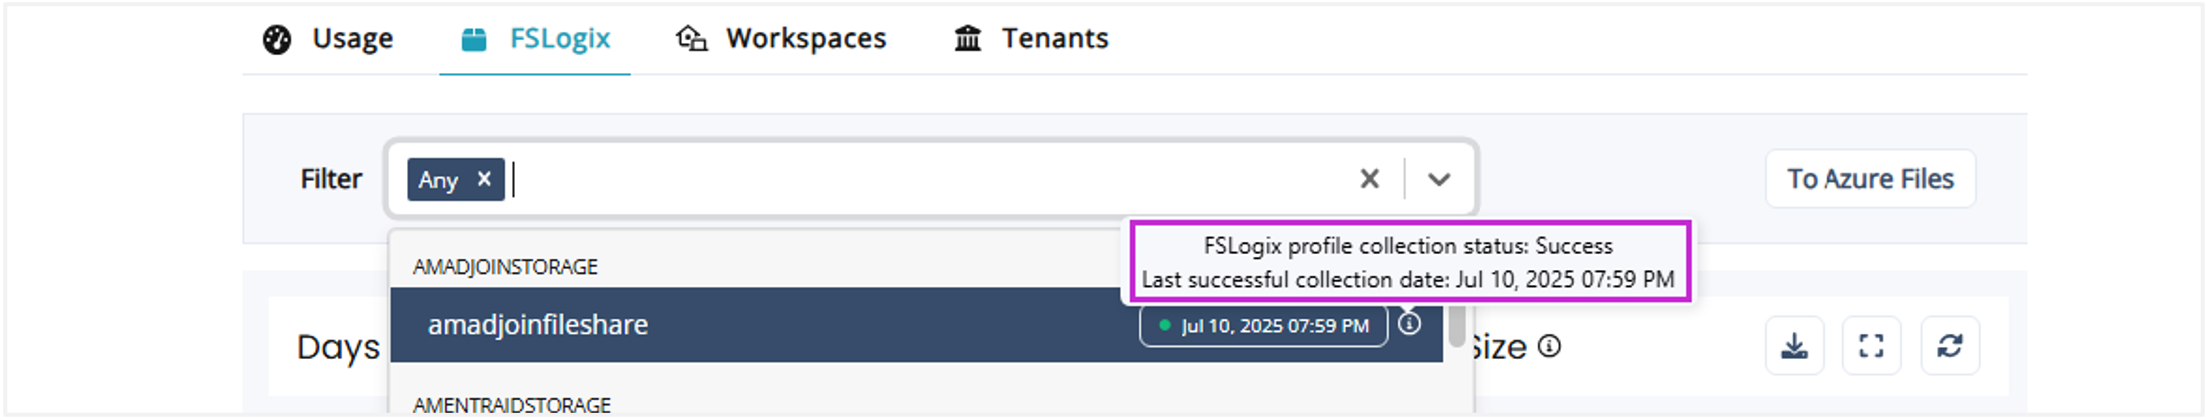Choose amadjoinfileshare from the filter list
This screenshot has width=2206, height=420.
pyautogui.click(x=538, y=325)
